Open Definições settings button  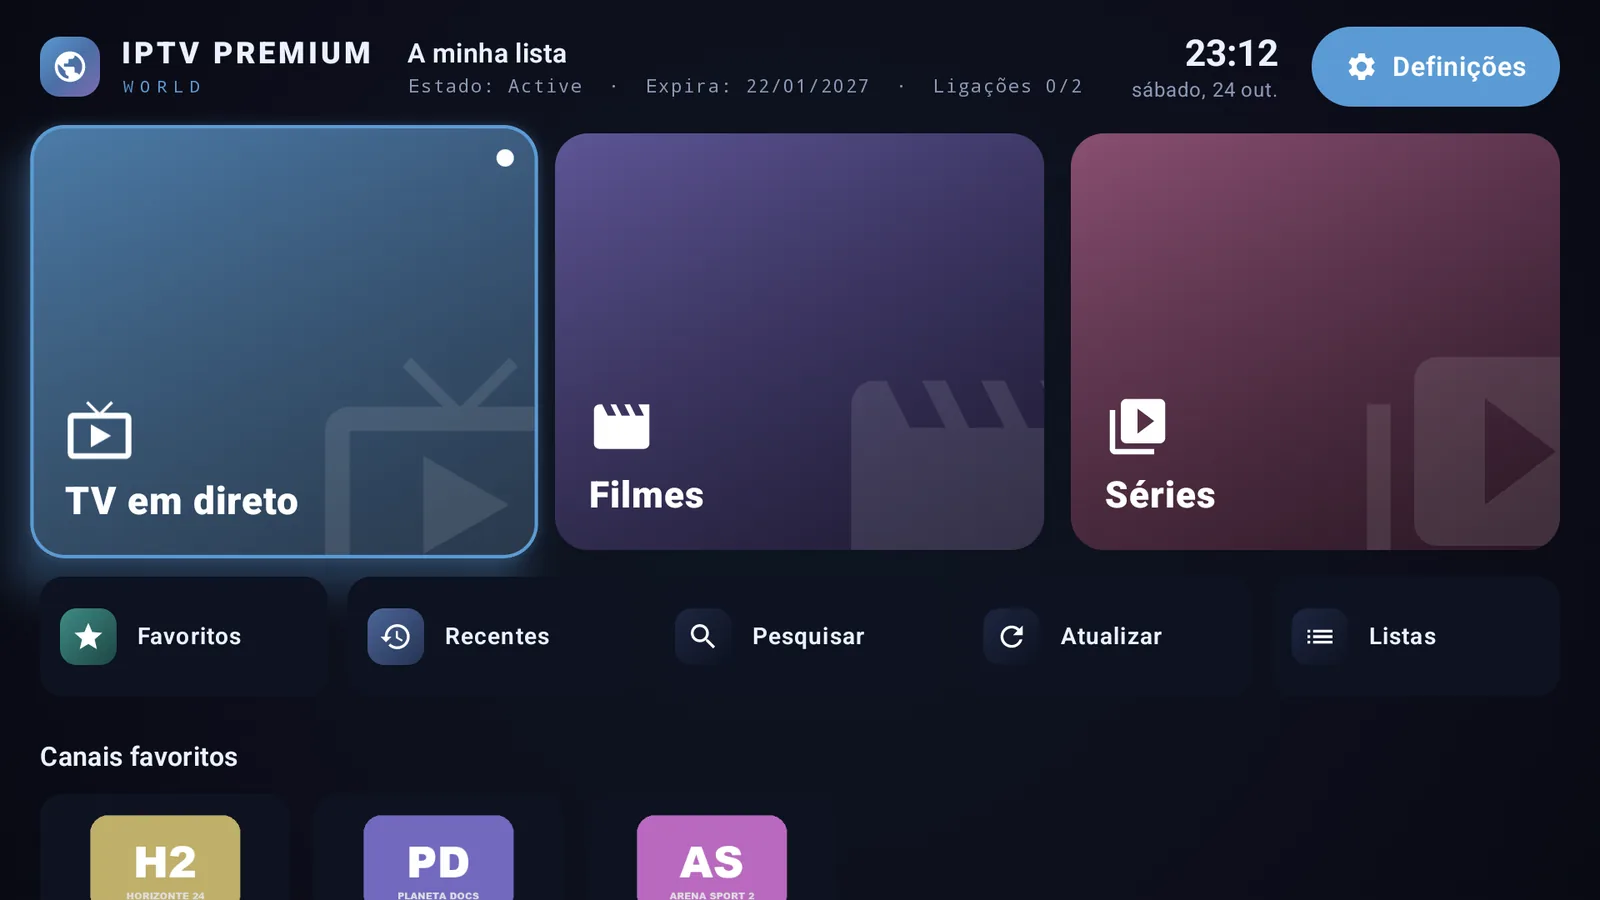pyautogui.click(x=1435, y=67)
